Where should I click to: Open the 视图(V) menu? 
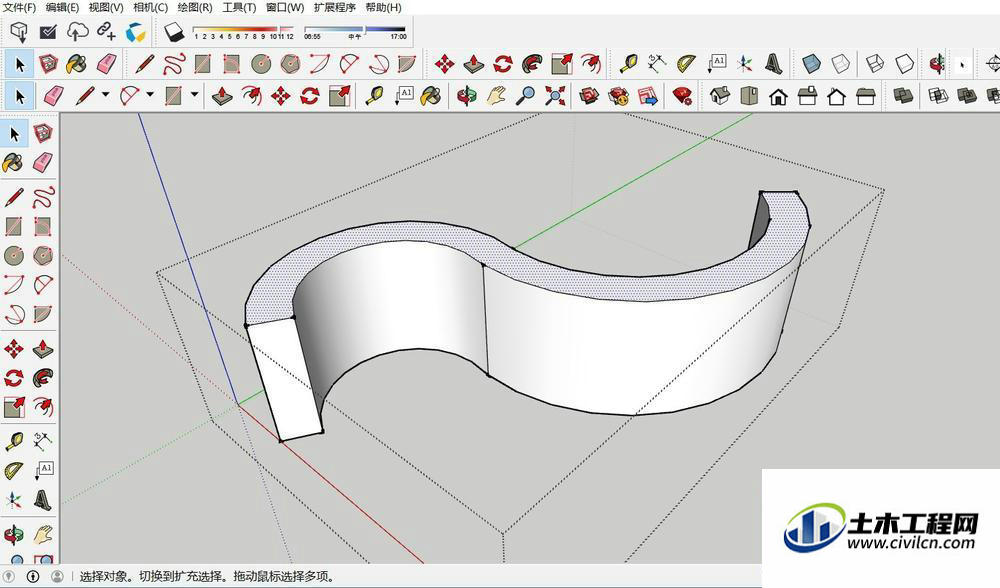coord(106,8)
